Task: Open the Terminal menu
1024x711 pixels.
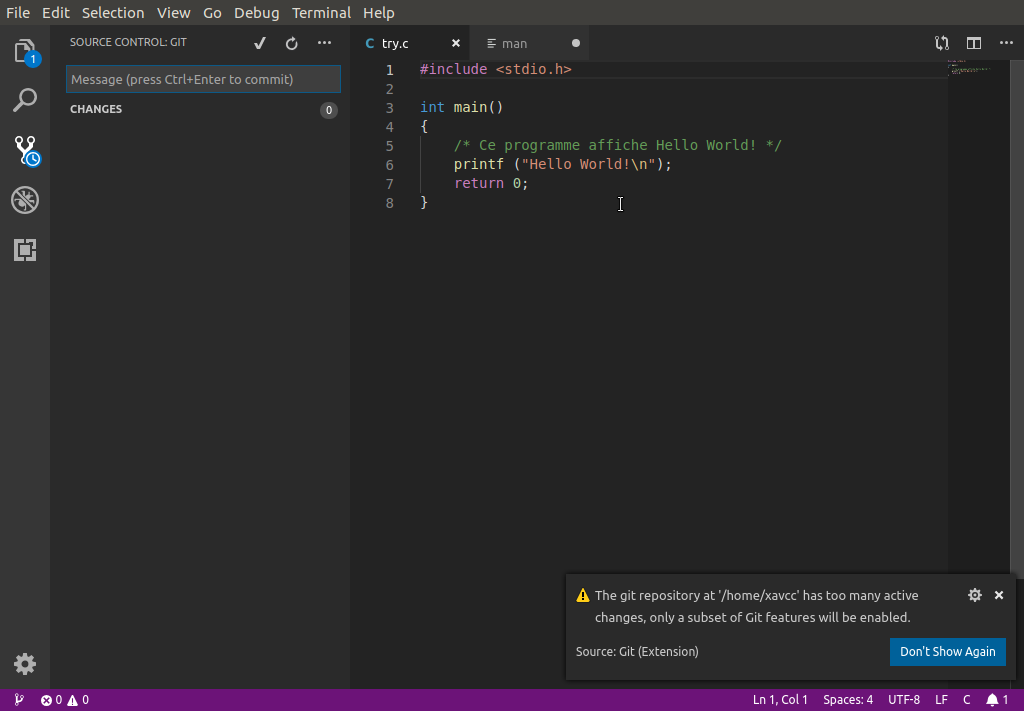Action: tap(321, 13)
